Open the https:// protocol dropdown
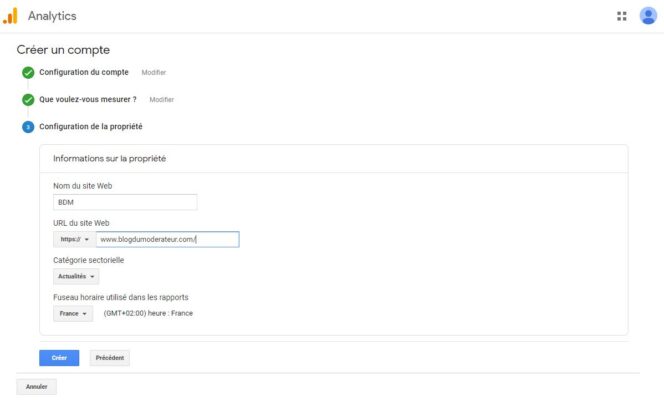The height and width of the screenshot is (406, 664). (75, 240)
